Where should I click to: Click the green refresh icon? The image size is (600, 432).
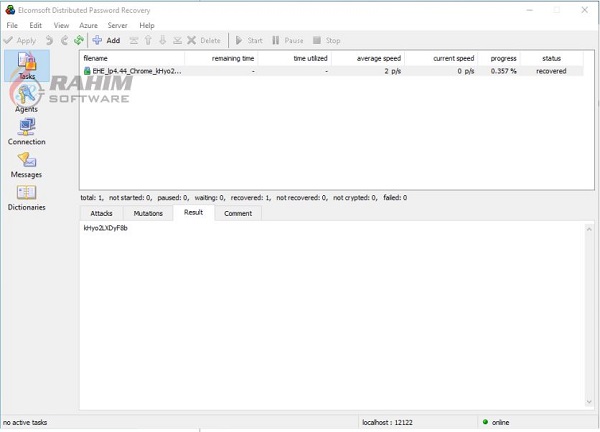pyautogui.click(x=79, y=40)
